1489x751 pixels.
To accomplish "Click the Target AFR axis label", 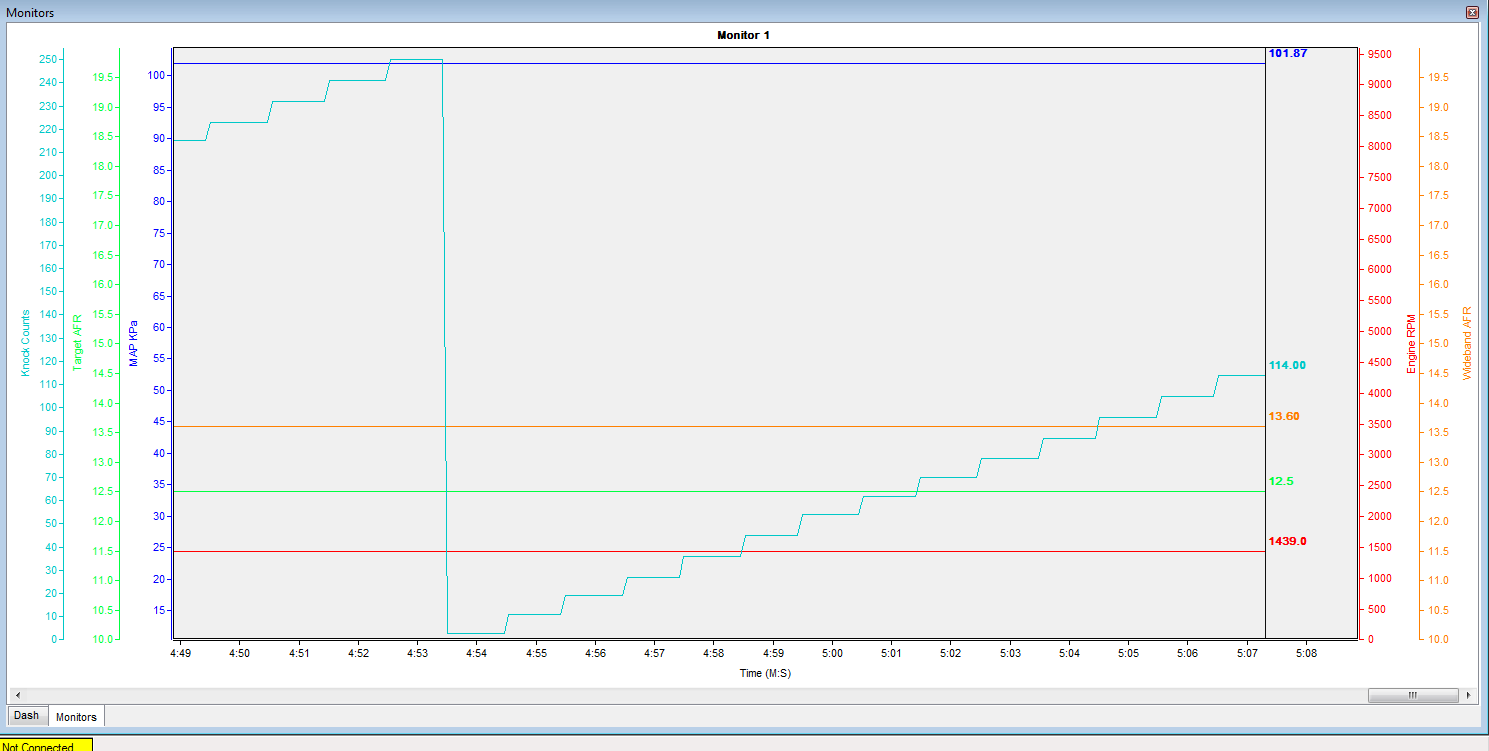I will point(77,342).
